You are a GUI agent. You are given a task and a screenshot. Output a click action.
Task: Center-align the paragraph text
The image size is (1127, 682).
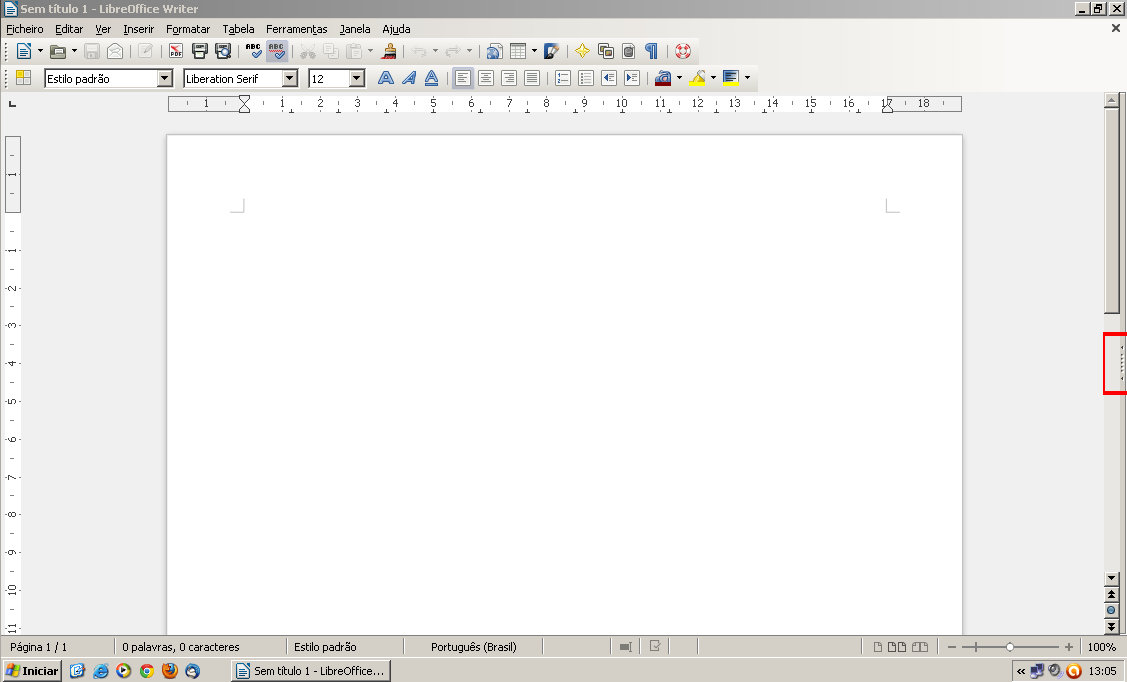(x=486, y=78)
